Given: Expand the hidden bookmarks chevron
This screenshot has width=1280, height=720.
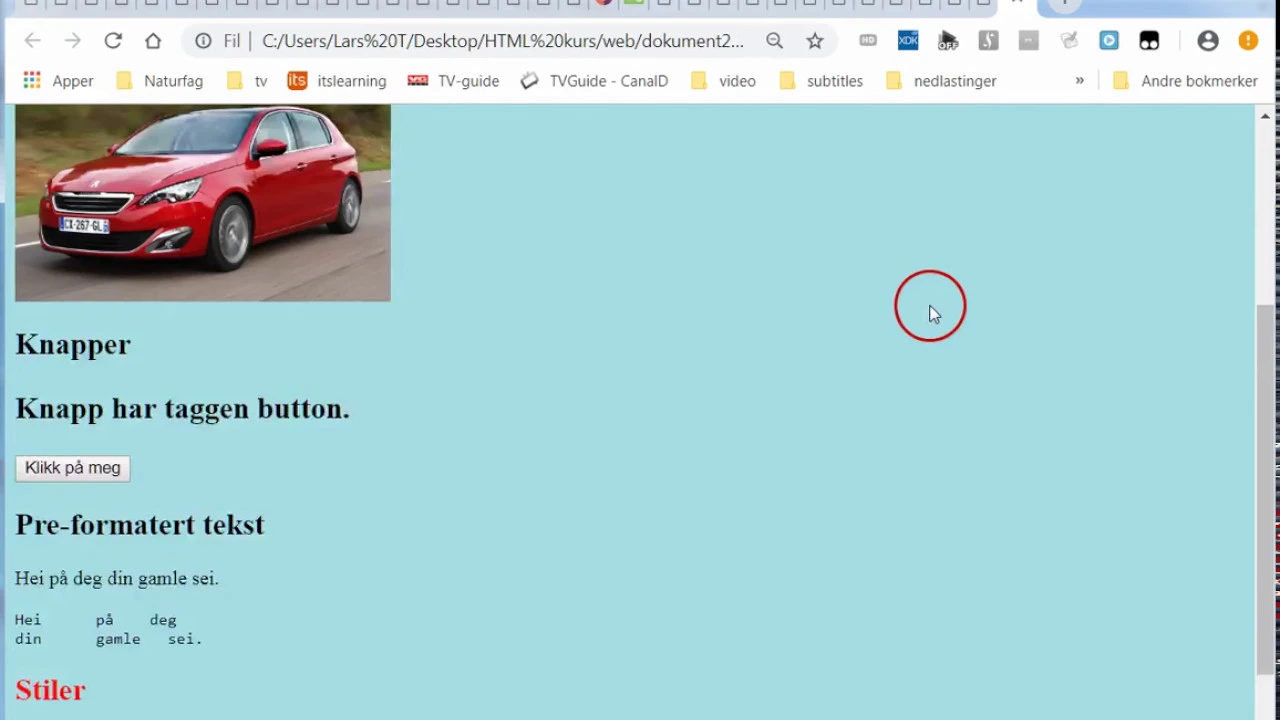Looking at the screenshot, I should click(1079, 81).
